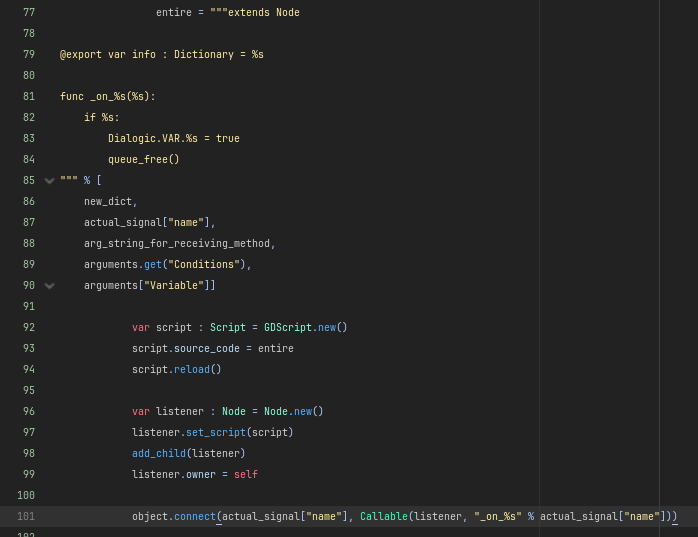Place cursor on 'arguments["Variable"]]'
This screenshot has height=537, width=698.
[150, 285]
